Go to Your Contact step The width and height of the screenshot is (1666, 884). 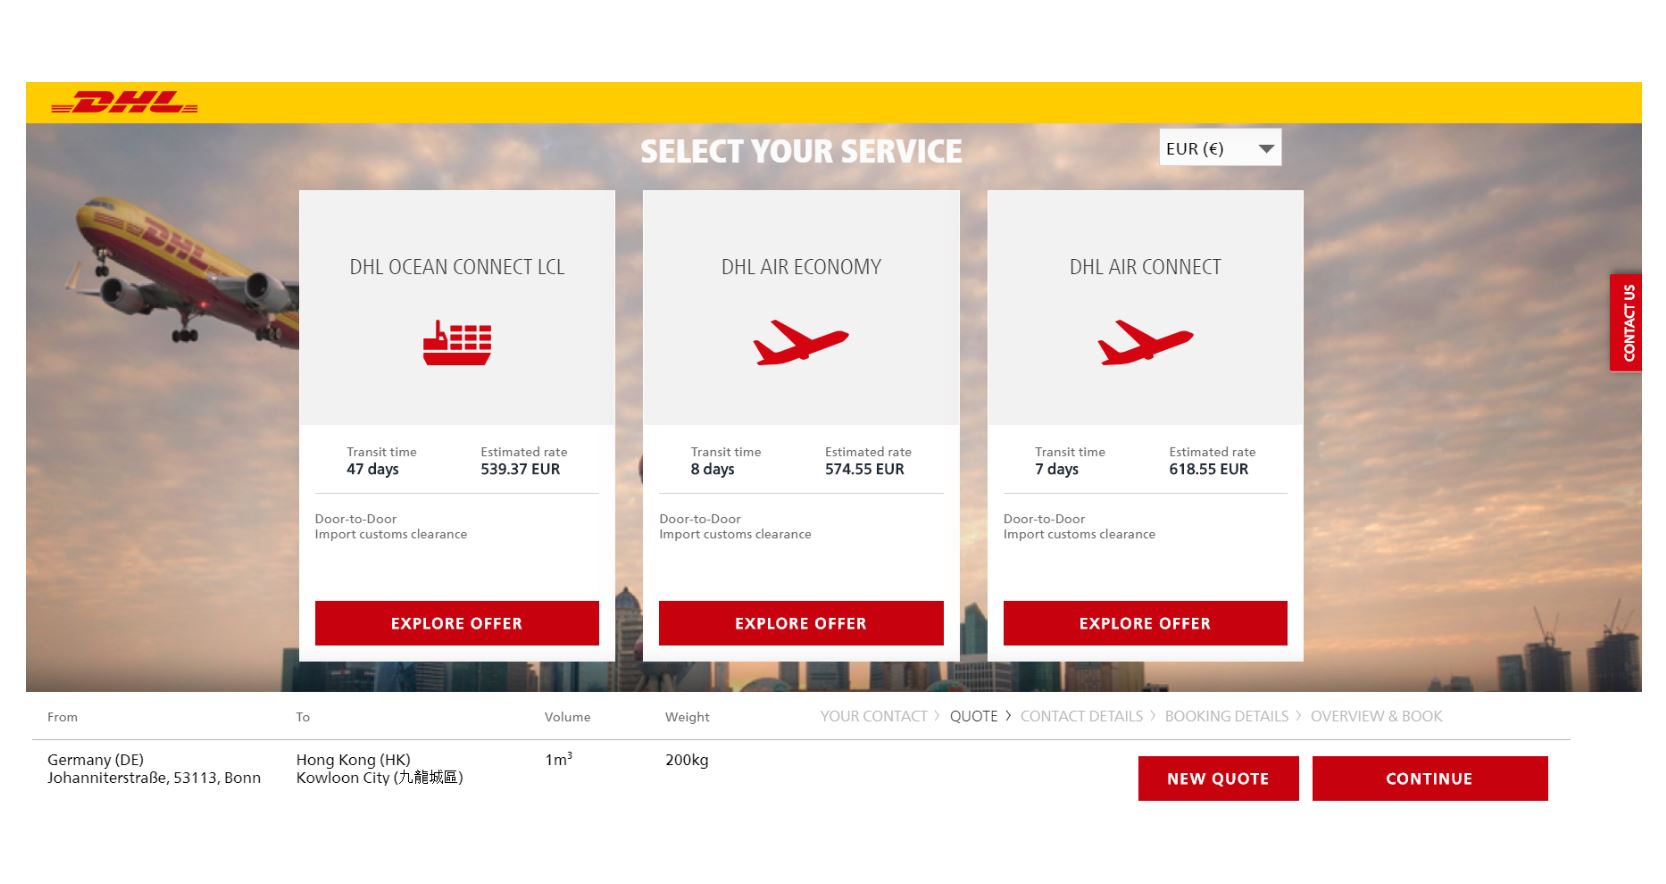tap(873, 716)
